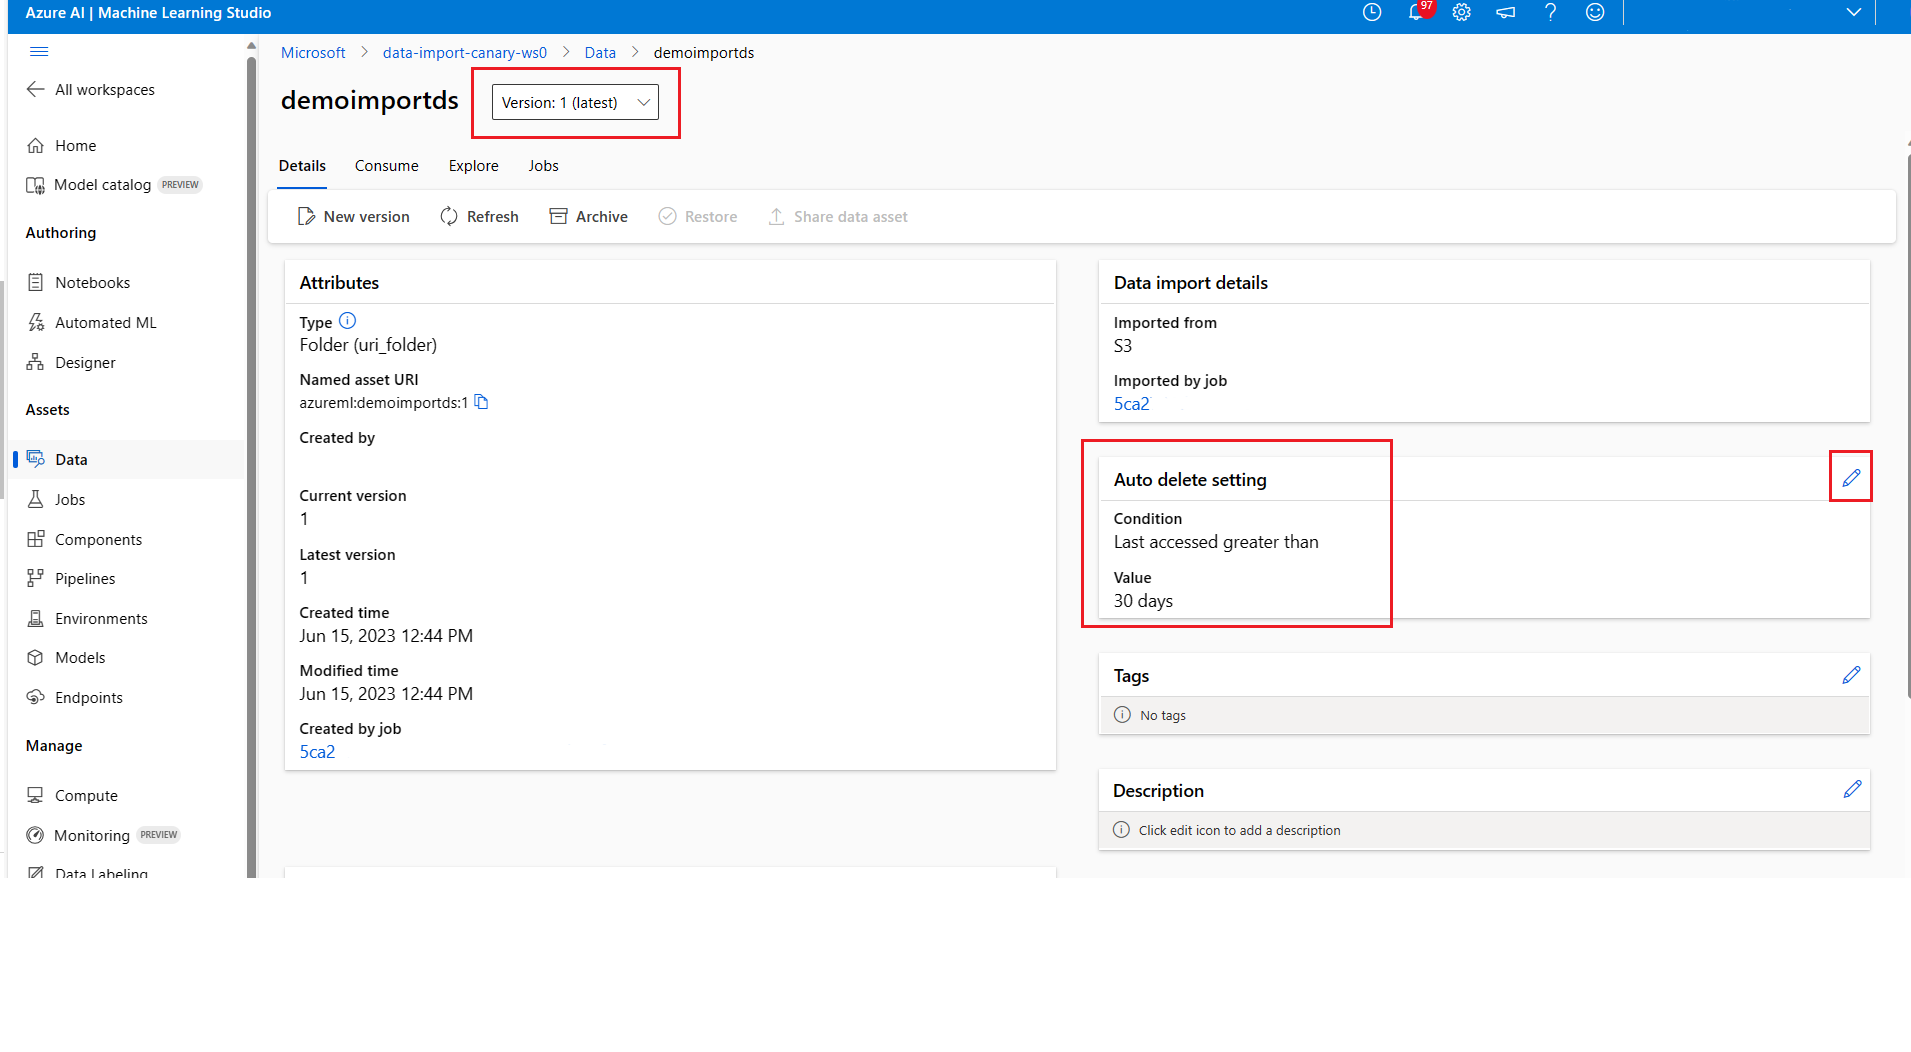Click the Description edit pencil icon

click(1851, 790)
